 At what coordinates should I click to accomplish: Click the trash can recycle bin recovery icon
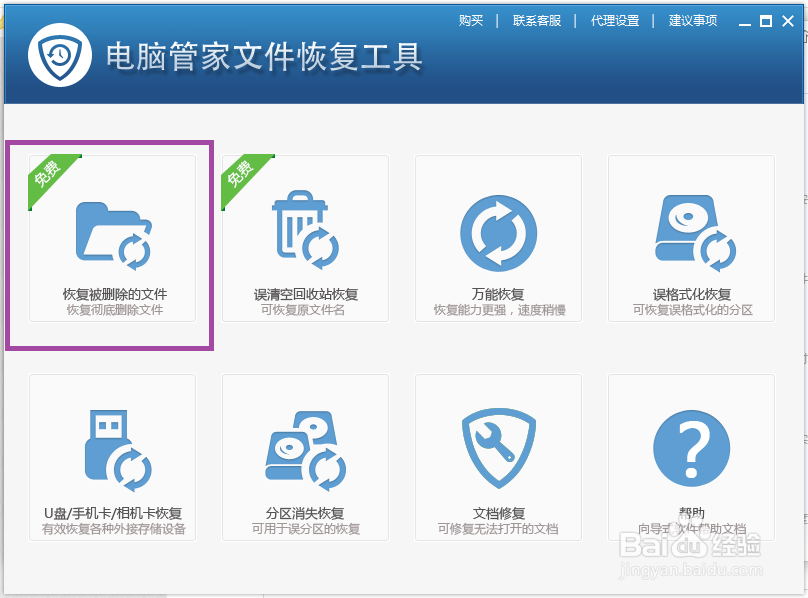[x=306, y=230]
